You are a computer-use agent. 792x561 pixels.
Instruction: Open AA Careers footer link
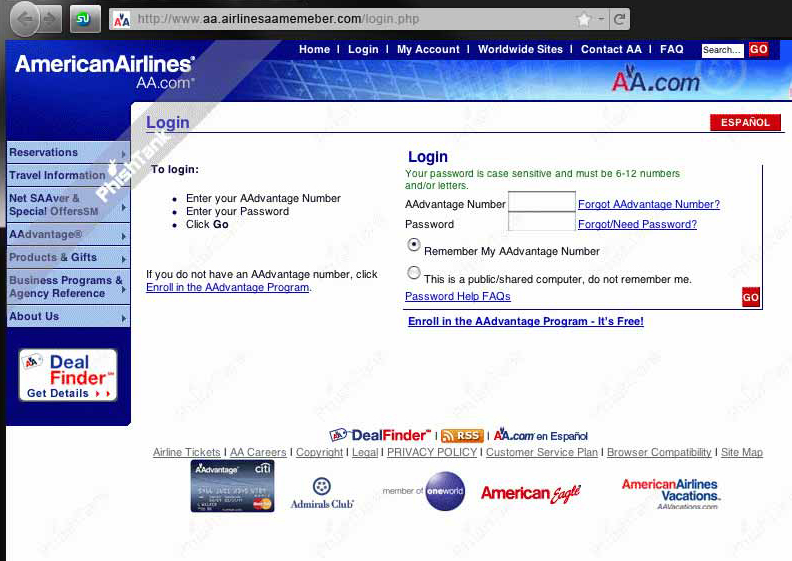tap(258, 452)
